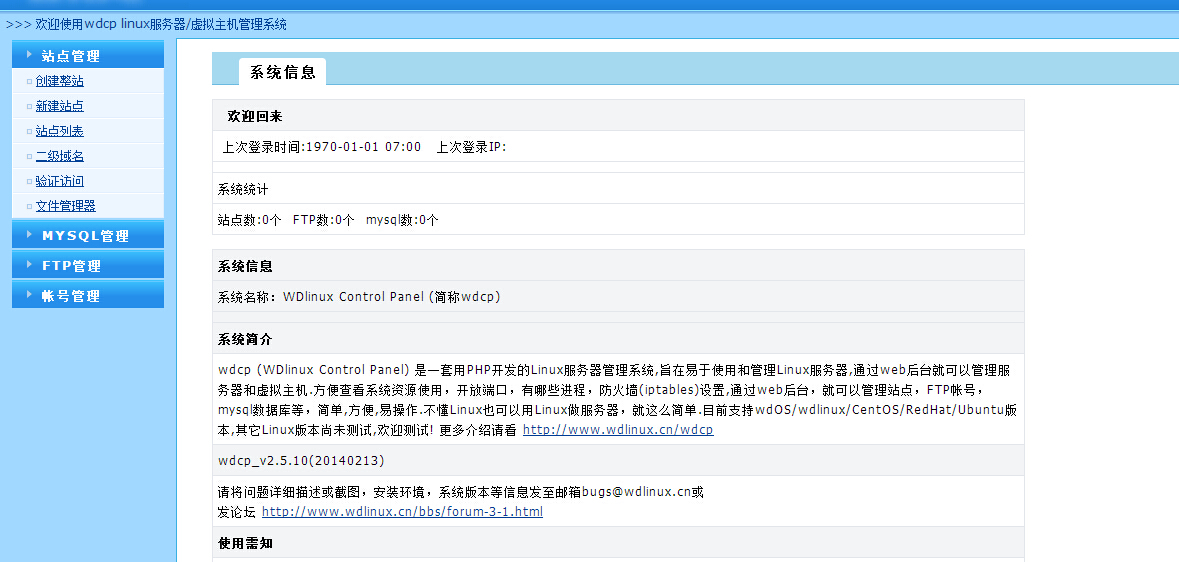Click the wdcp_v2.5.10(20140213) version text
This screenshot has height=562, width=1179.
click(x=302, y=460)
